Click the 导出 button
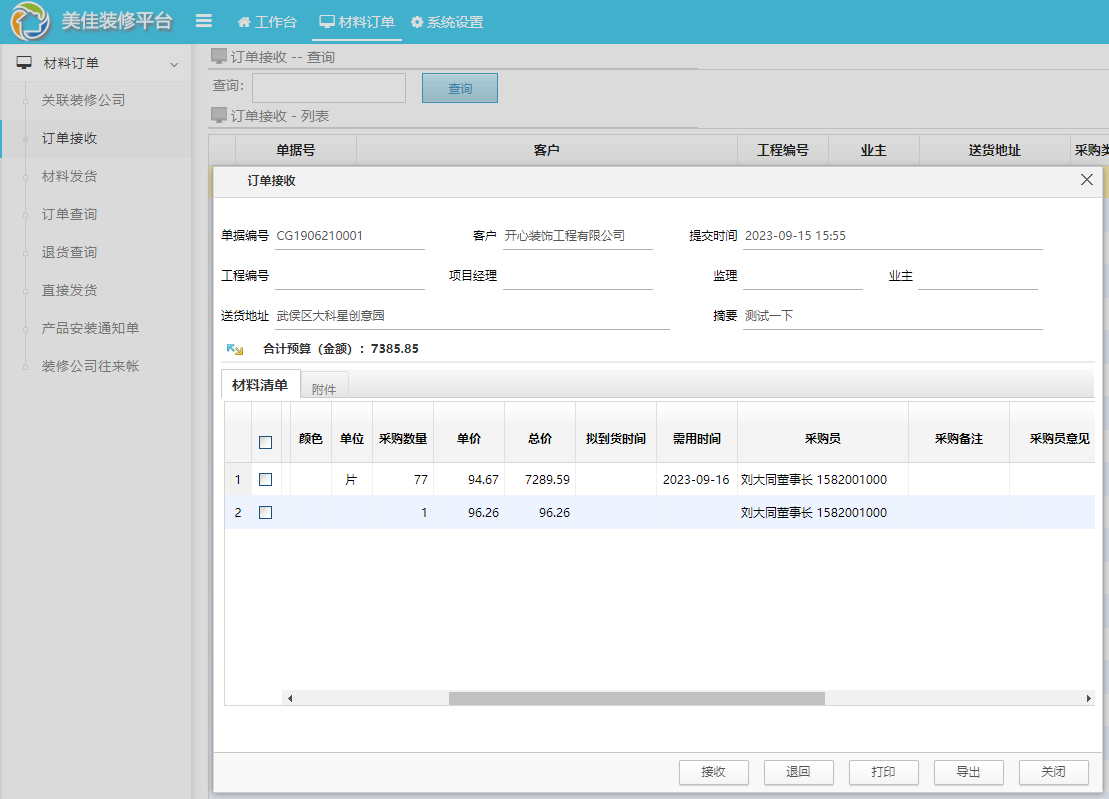Viewport: 1109px width, 799px height. 968,772
